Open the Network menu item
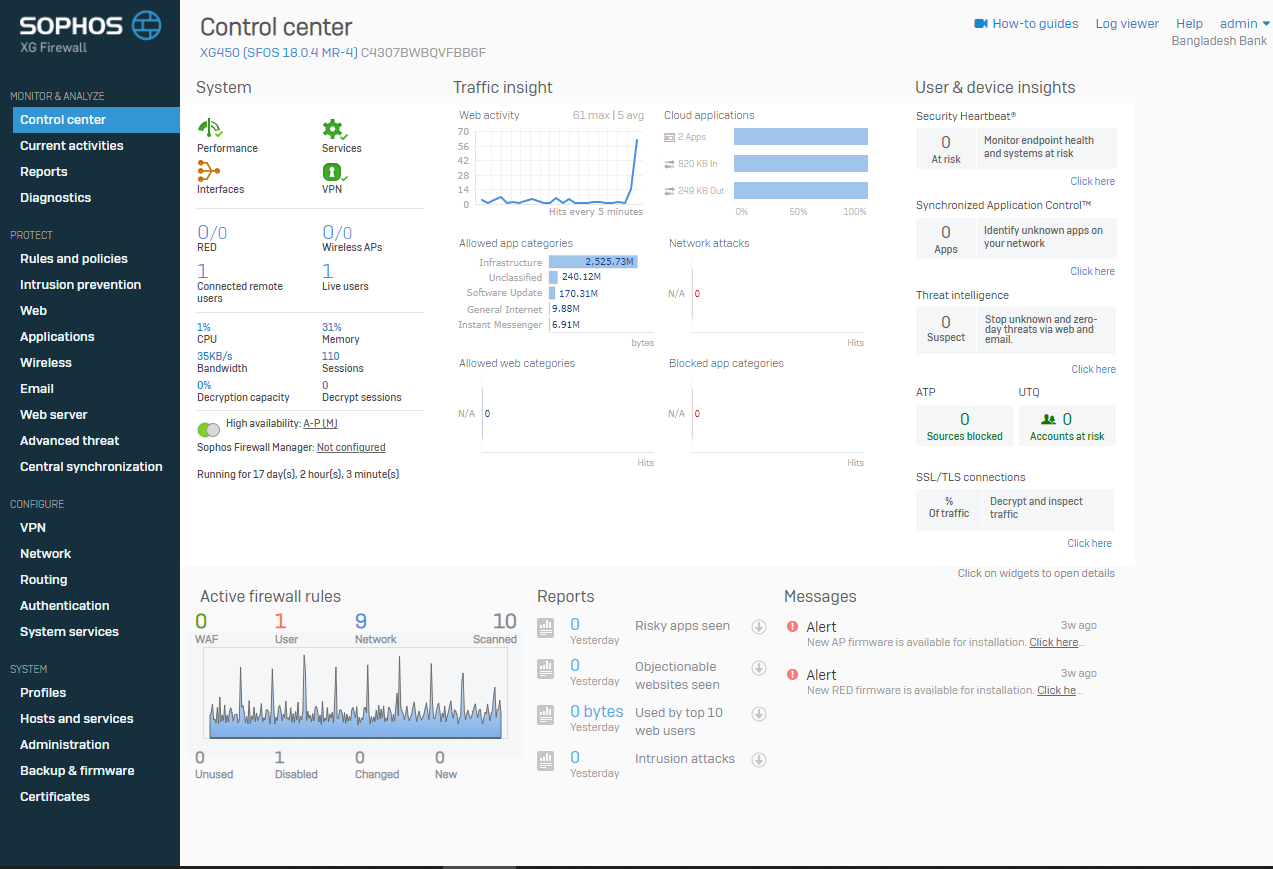The width and height of the screenshot is (1273, 869). pyautogui.click(x=46, y=554)
